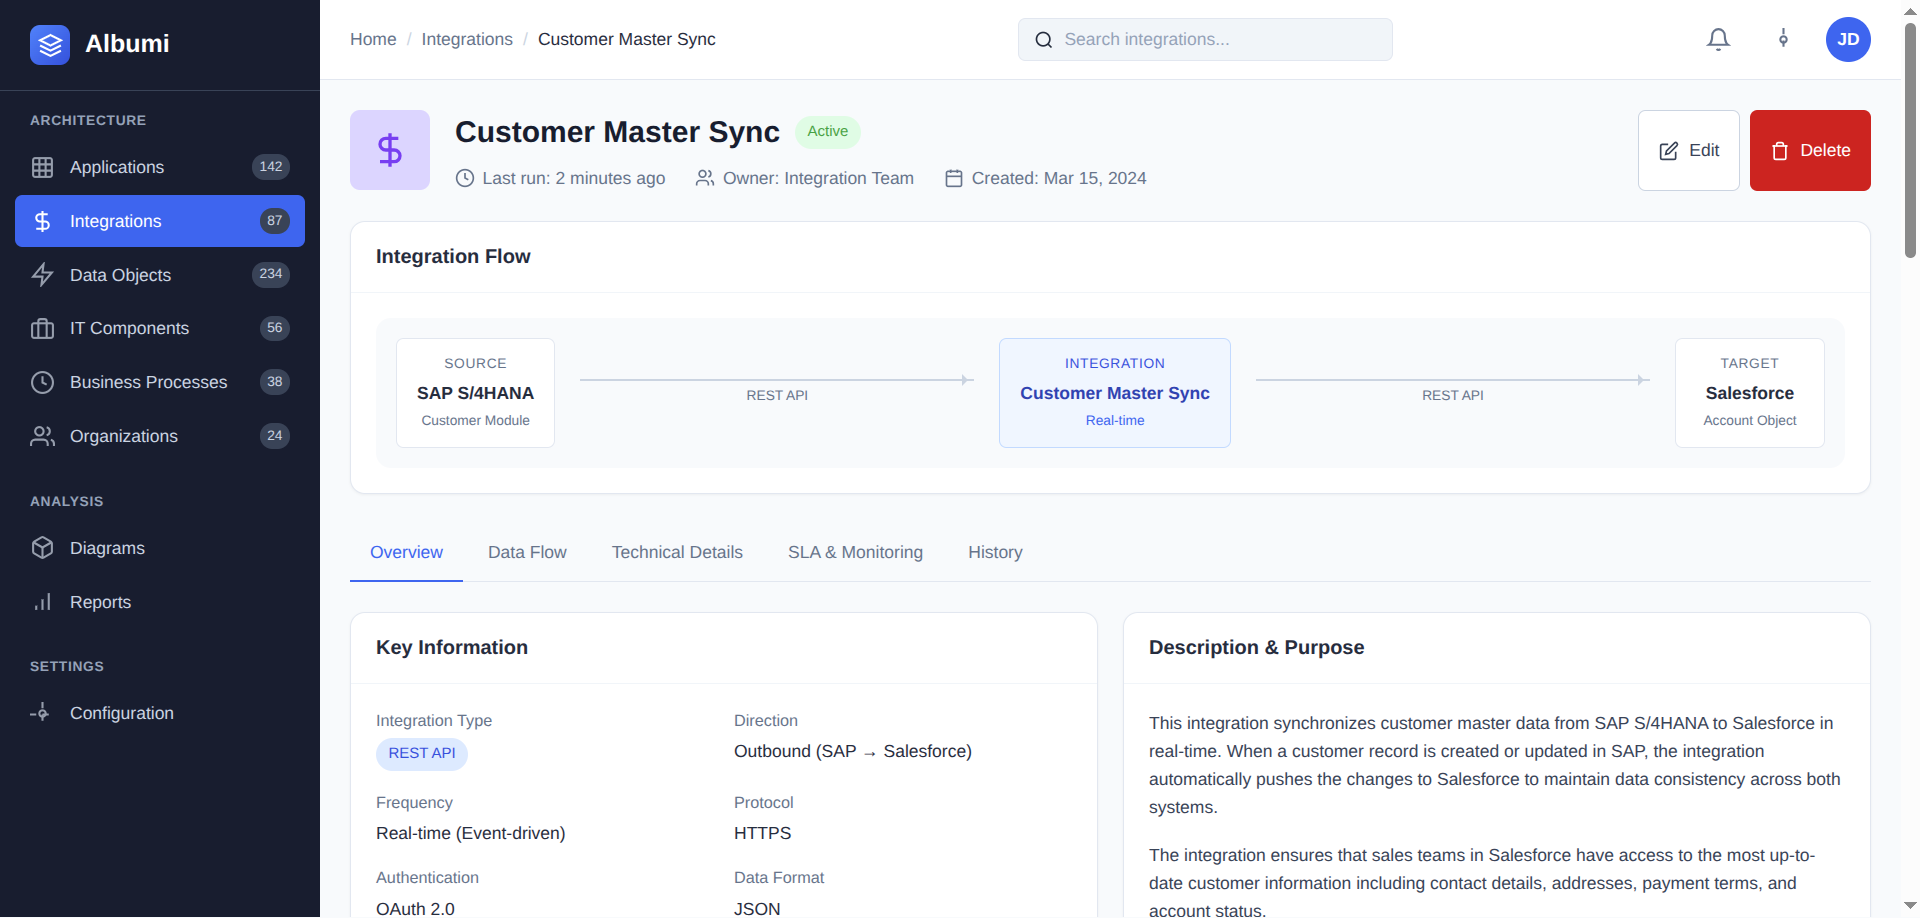Open Reports from the sidebar
This screenshot has width=1920, height=918.
point(100,602)
